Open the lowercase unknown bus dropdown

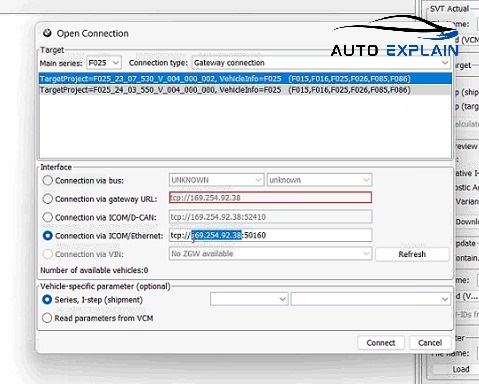click(319, 180)
